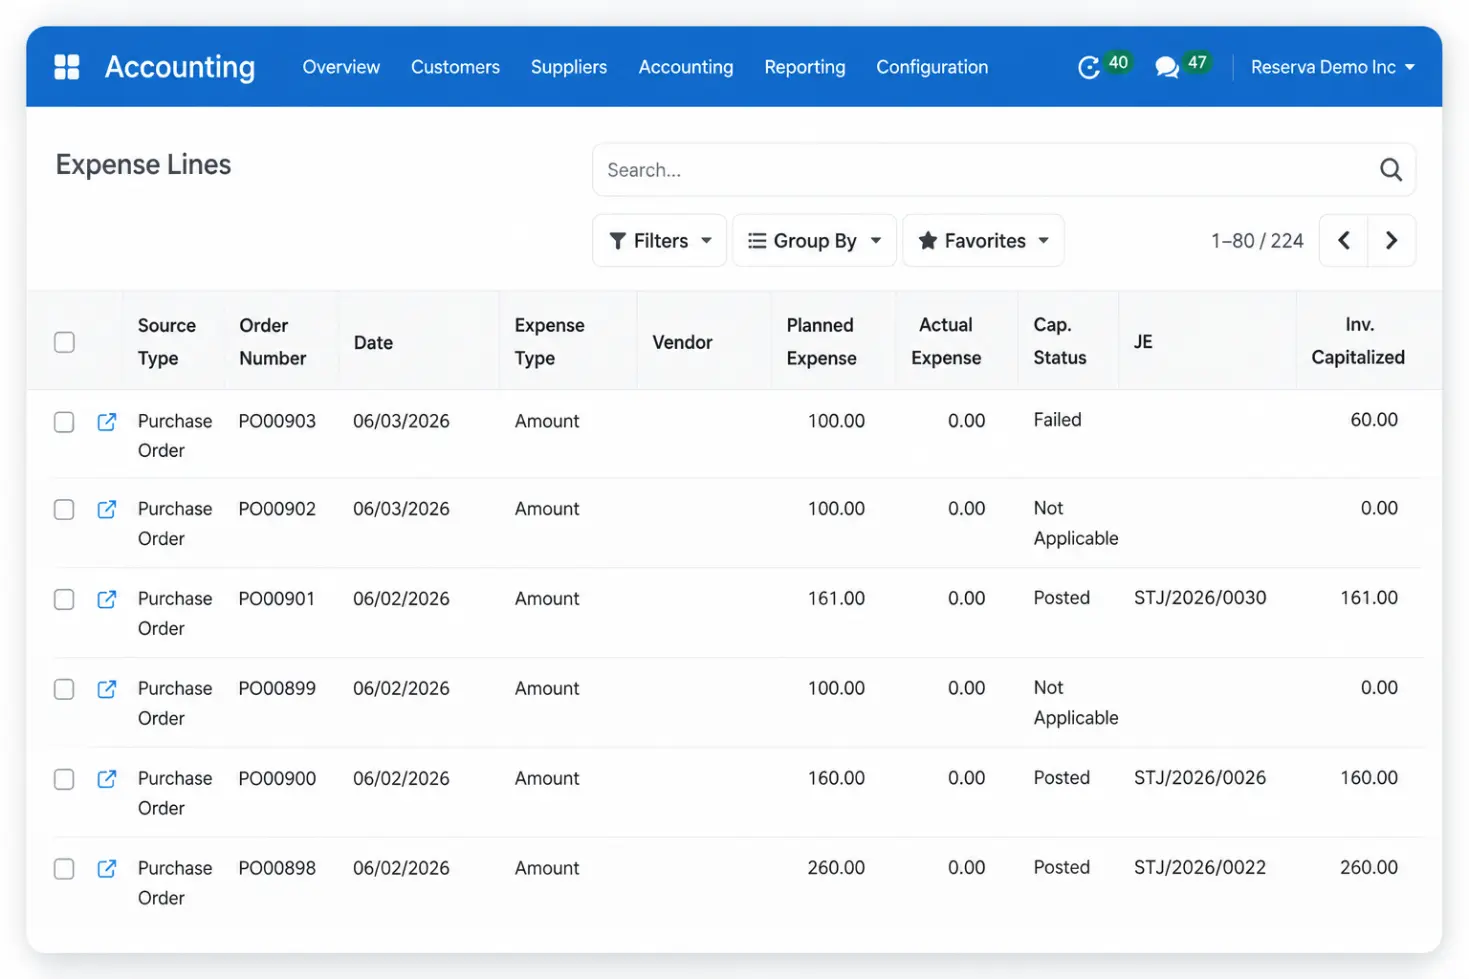Expand the Group By dropdown

point(814,240)
